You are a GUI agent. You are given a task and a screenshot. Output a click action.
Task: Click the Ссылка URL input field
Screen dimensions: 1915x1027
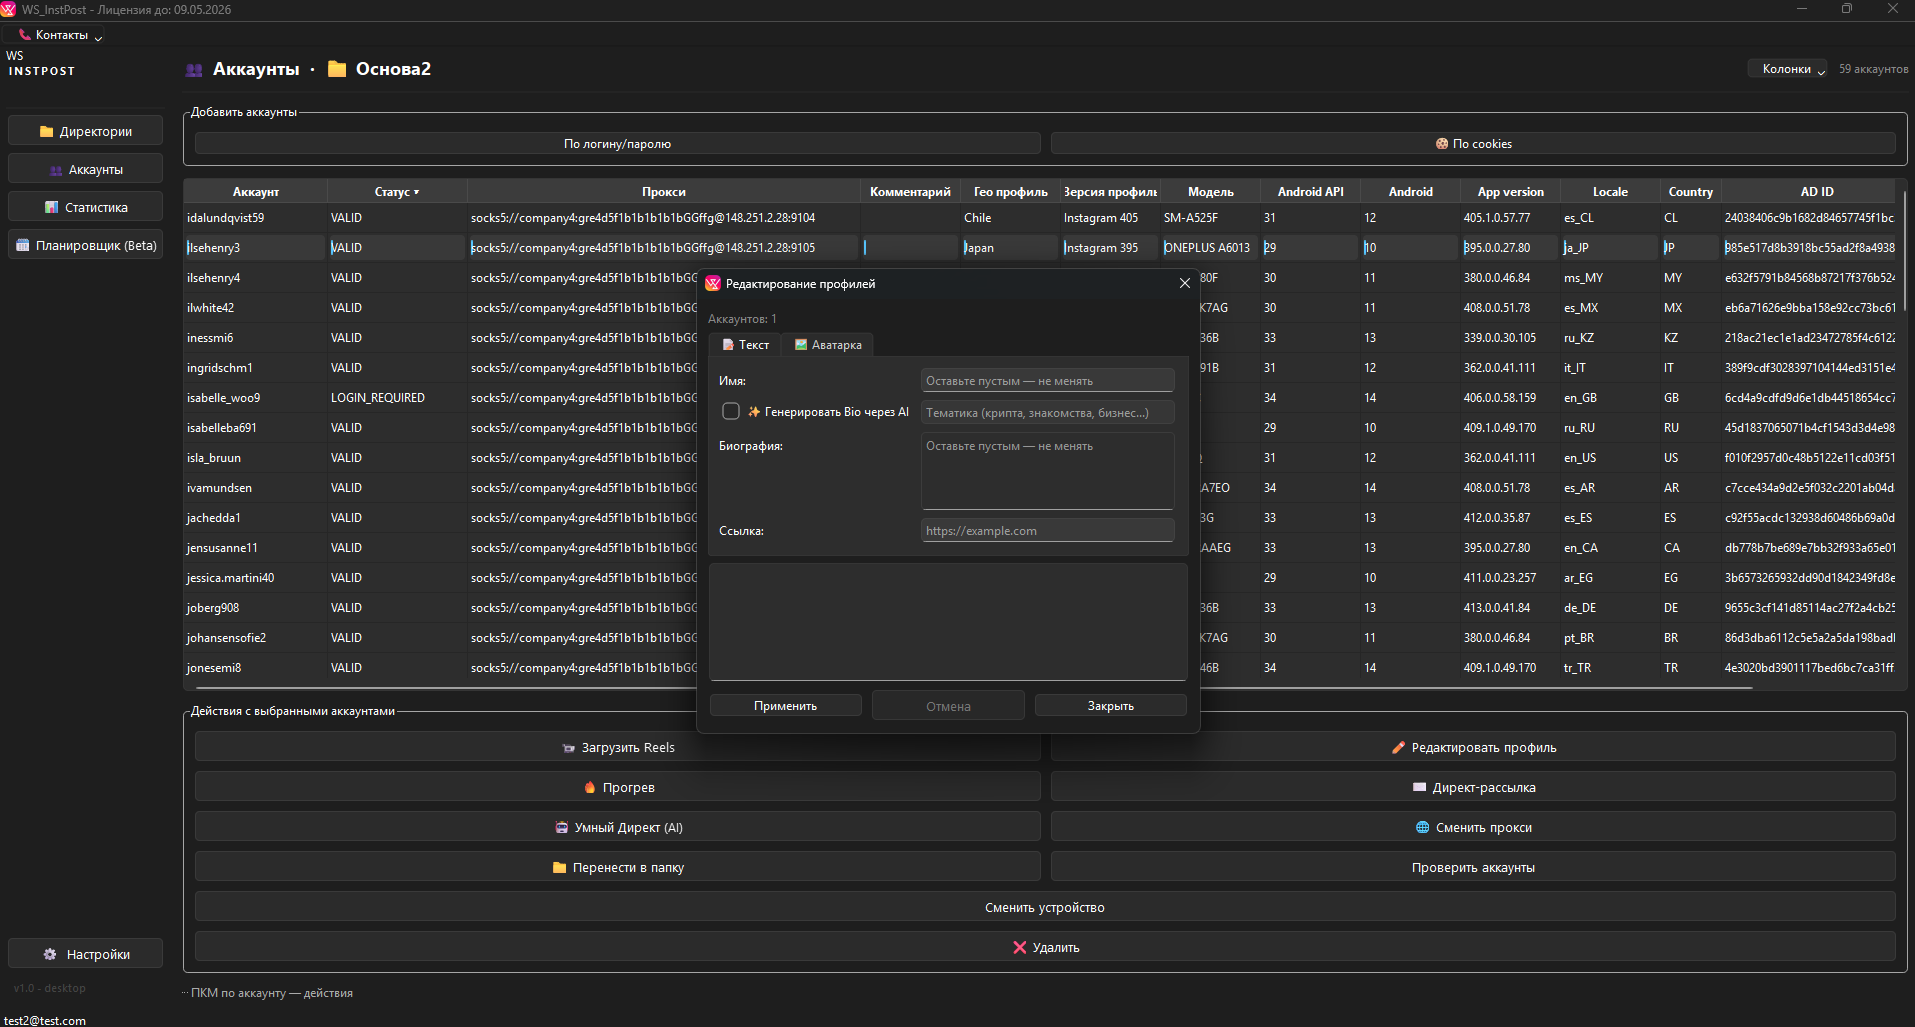[1046, 531]
